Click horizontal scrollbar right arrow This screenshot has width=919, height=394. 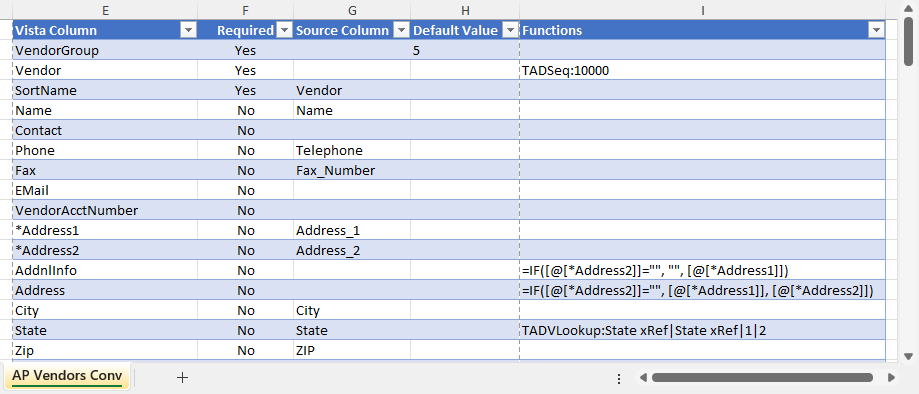(x=891, y=378)
